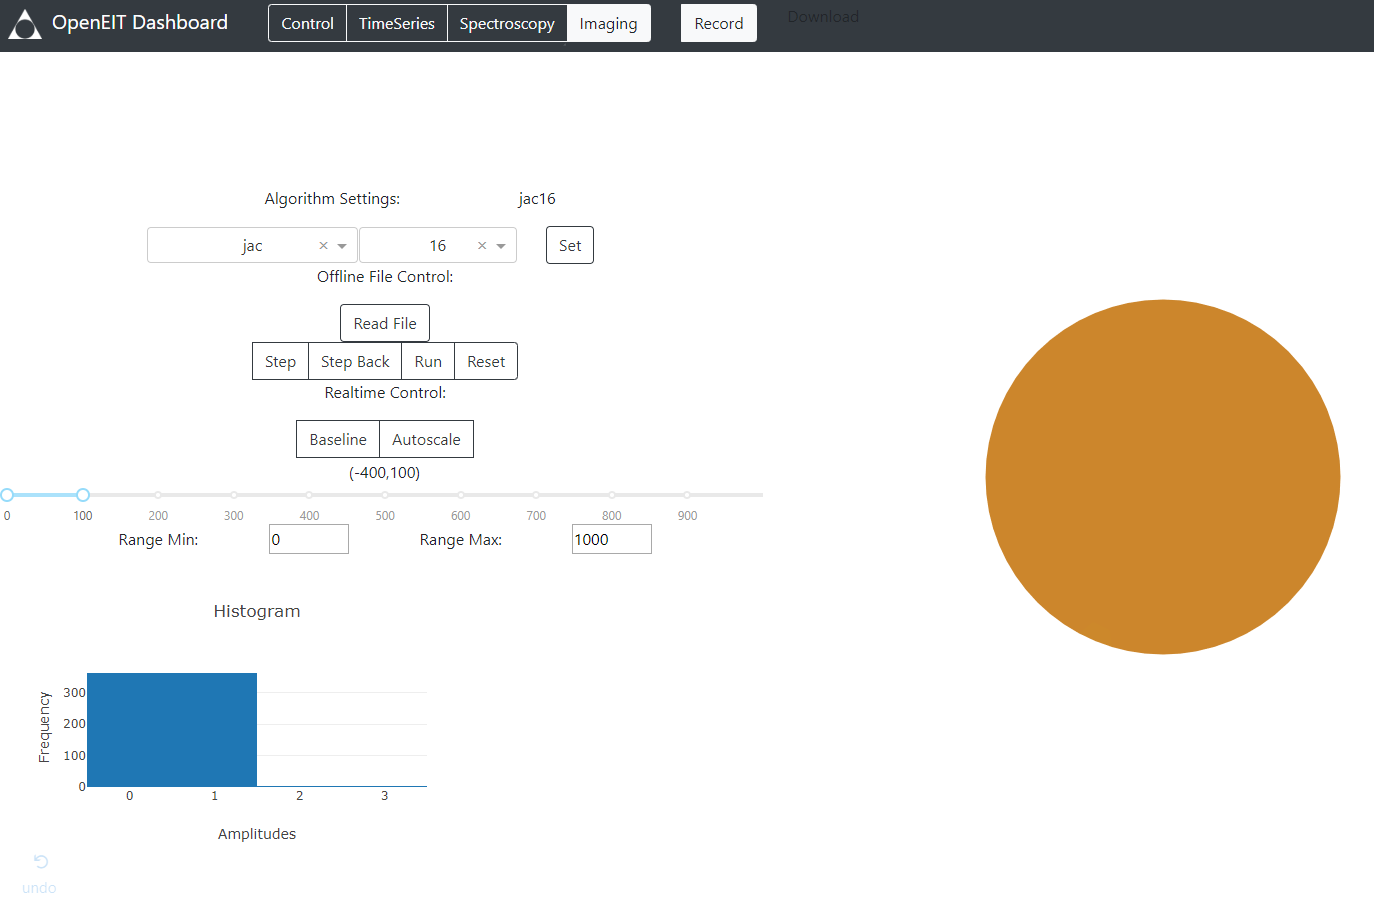
Task: Click the Run button
Action: 428,360
